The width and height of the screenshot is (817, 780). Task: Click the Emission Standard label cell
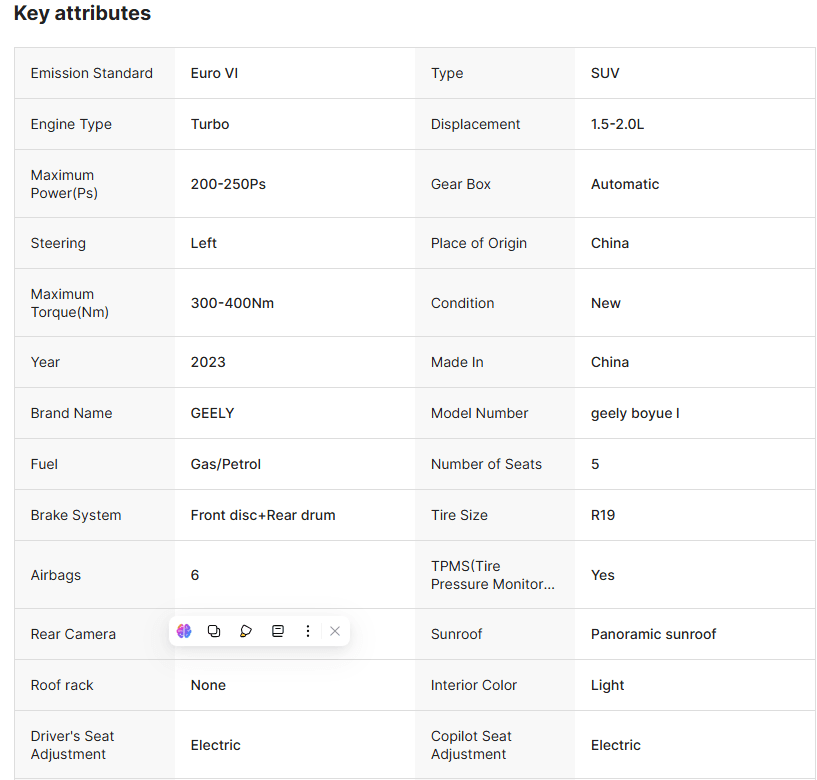[x=92, y=73]
